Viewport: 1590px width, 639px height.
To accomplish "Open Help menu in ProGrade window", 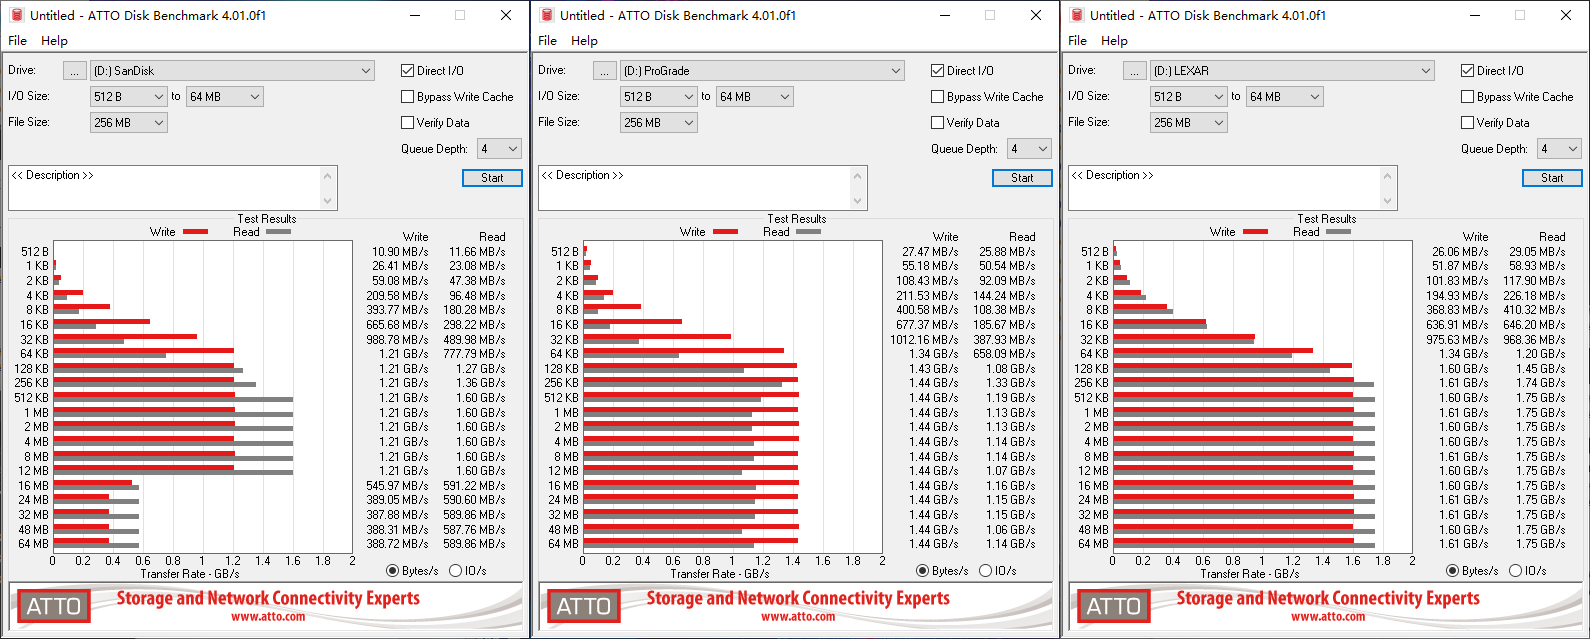I will [584, 41].
